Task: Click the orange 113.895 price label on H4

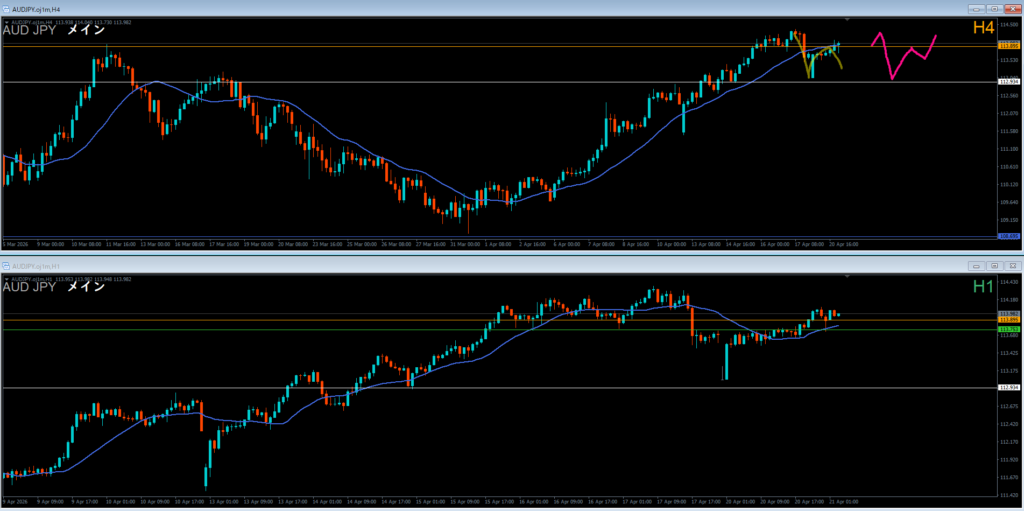Action: point(1008,46)
